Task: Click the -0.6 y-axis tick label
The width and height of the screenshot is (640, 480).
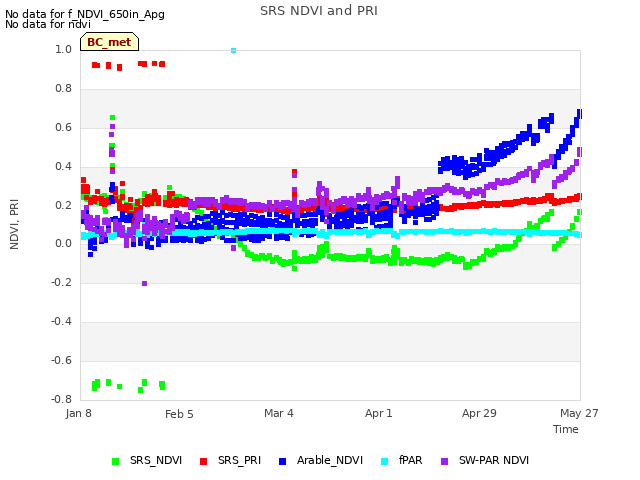Action: click(x=61, y=360)
